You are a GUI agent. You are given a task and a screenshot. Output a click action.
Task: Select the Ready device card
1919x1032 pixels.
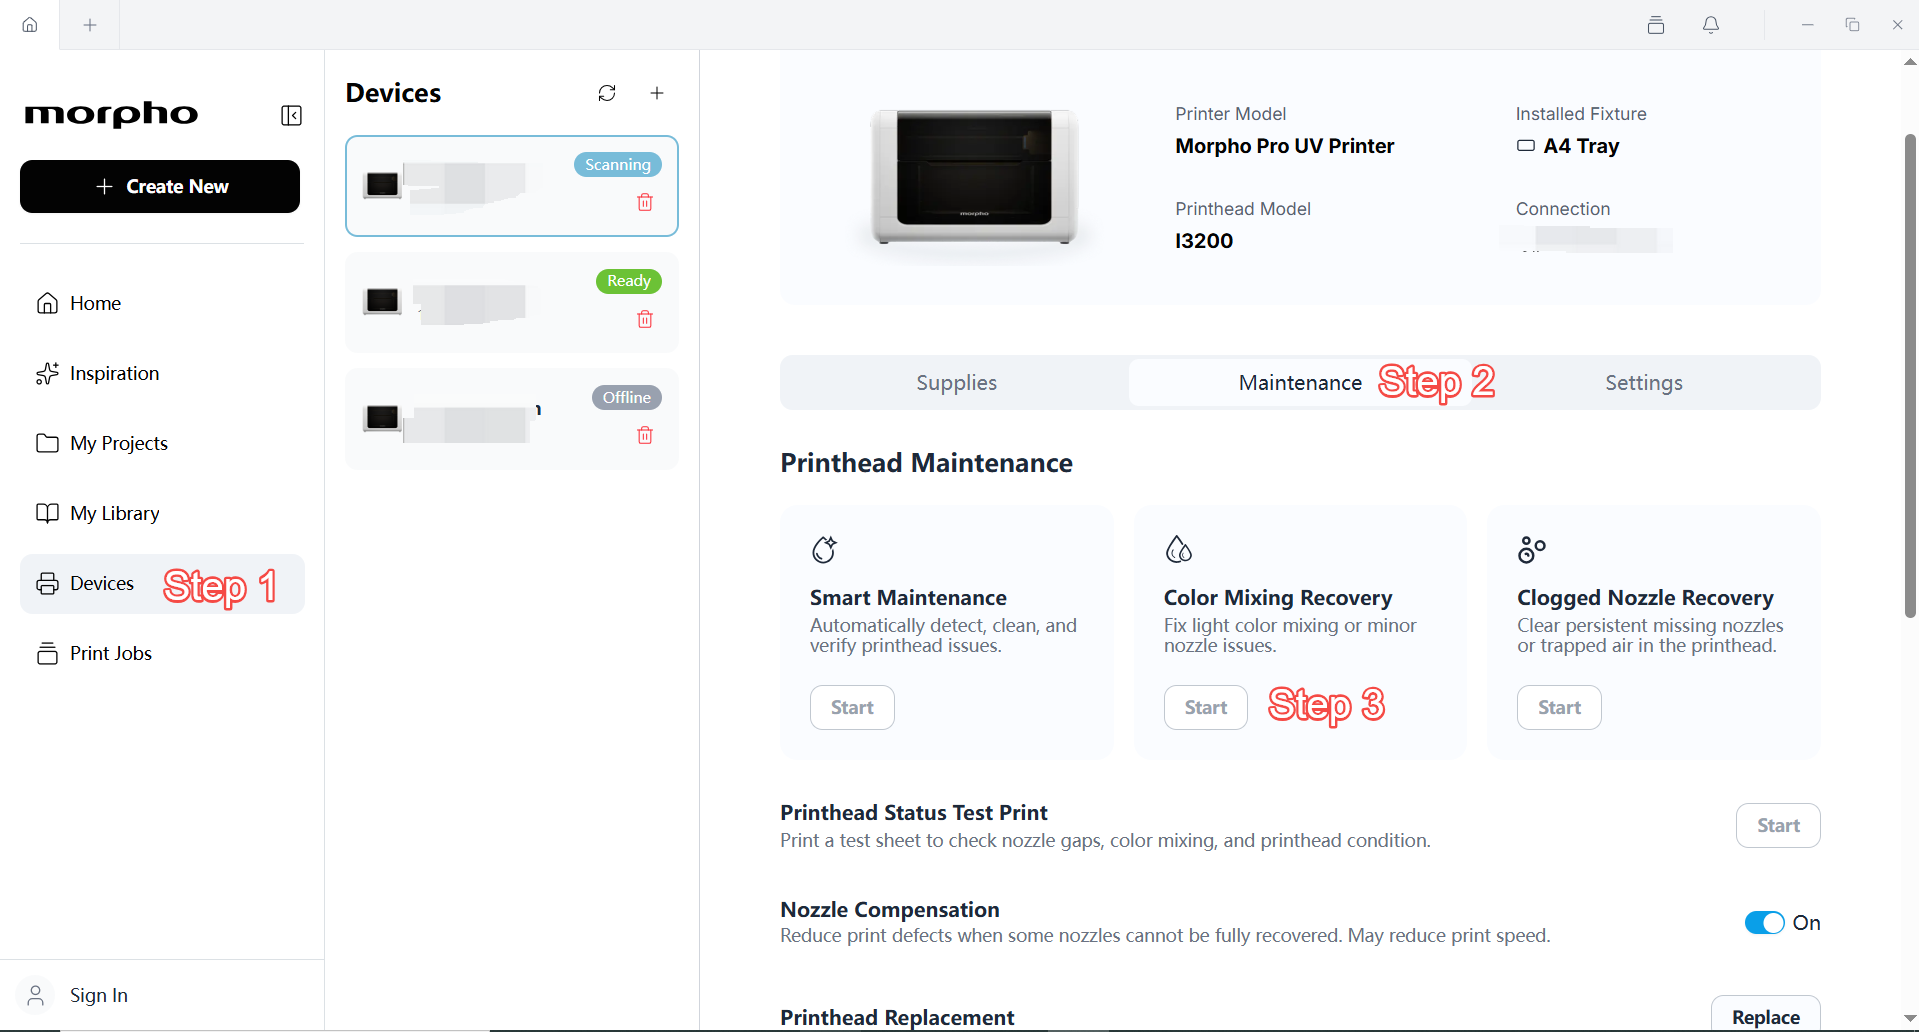pyautogui.click(x=512, y=302)
